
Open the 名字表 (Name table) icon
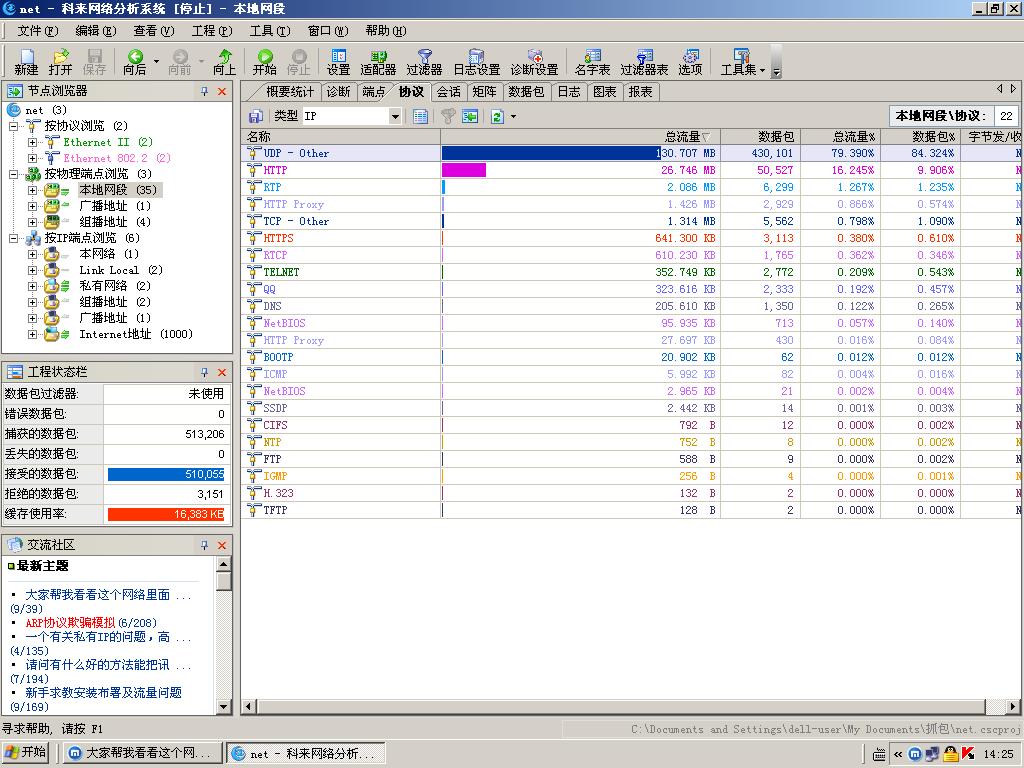pyautogui.click(x=592, y=62)
